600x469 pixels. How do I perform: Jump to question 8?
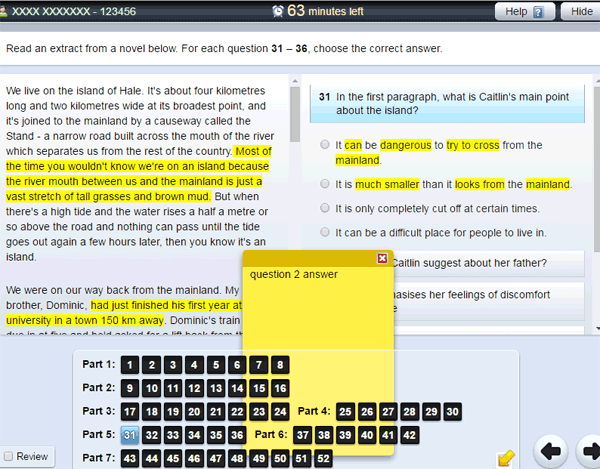tap(280, 365)
